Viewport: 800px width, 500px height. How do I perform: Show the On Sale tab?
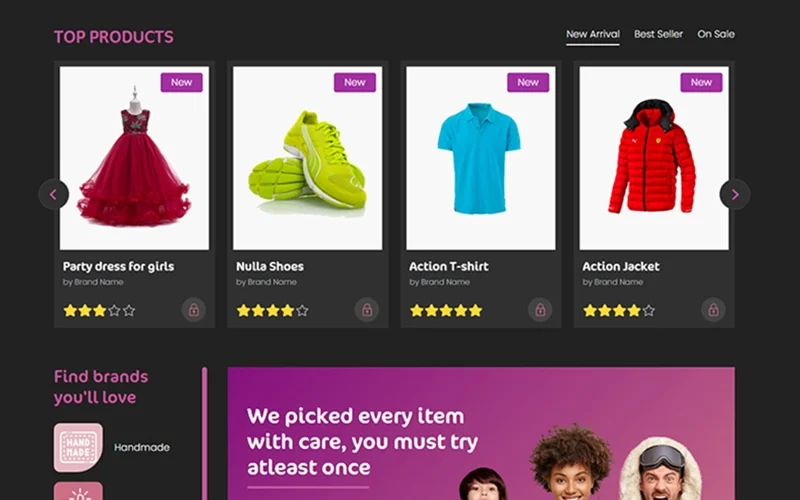tap(716, 34)
